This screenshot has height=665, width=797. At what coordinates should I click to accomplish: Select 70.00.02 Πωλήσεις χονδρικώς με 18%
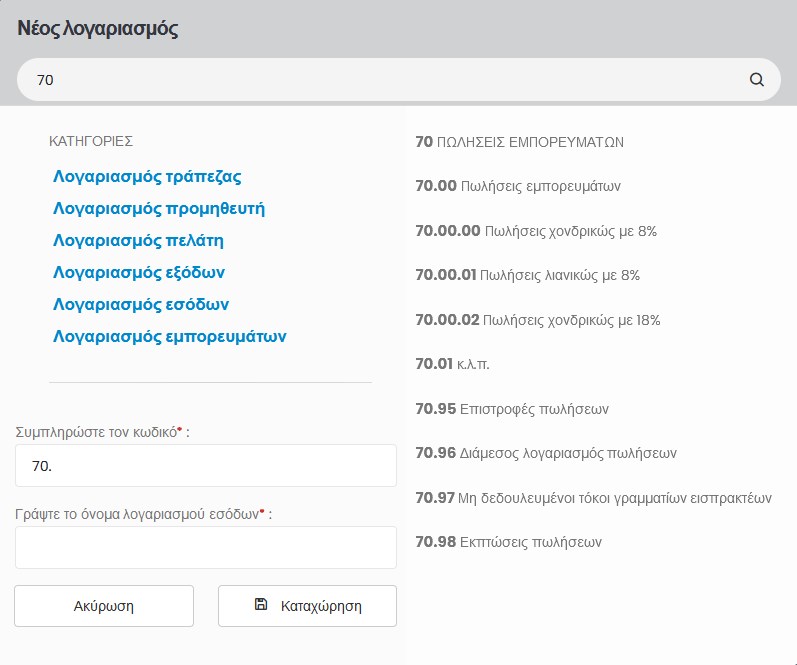click(x=537, y=320)
